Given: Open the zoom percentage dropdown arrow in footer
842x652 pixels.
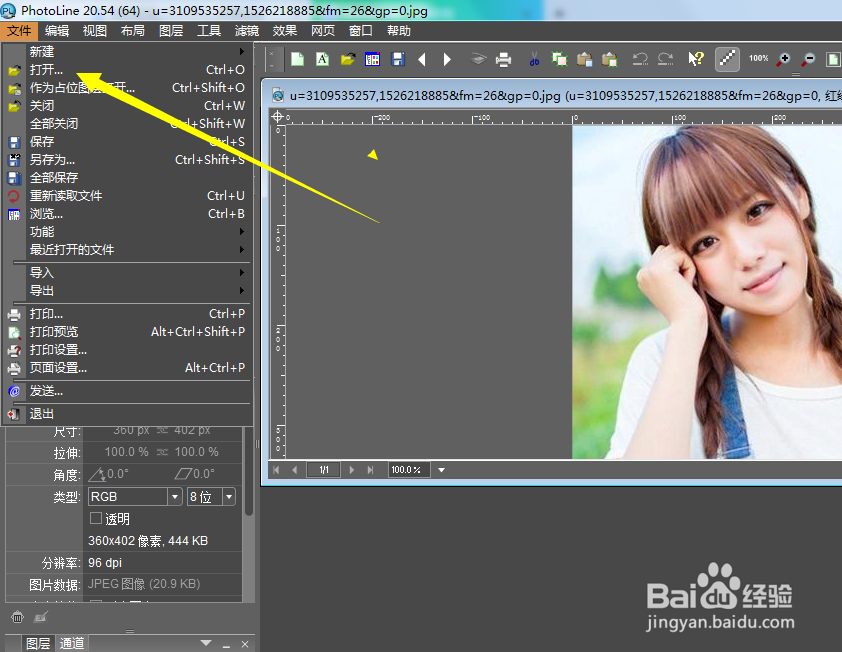Looking at the screenshot, I should click(x=441, y=470).
